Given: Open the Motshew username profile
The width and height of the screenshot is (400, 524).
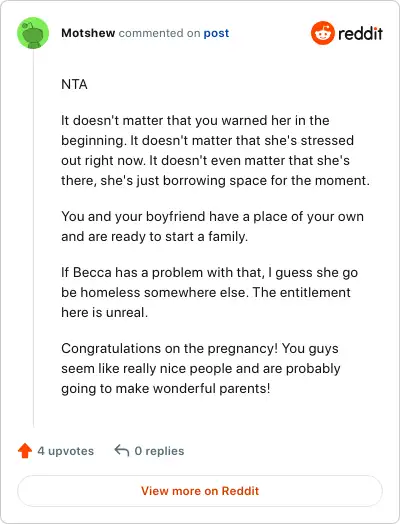Looking at the screenshot, I should tap(88, 33).
